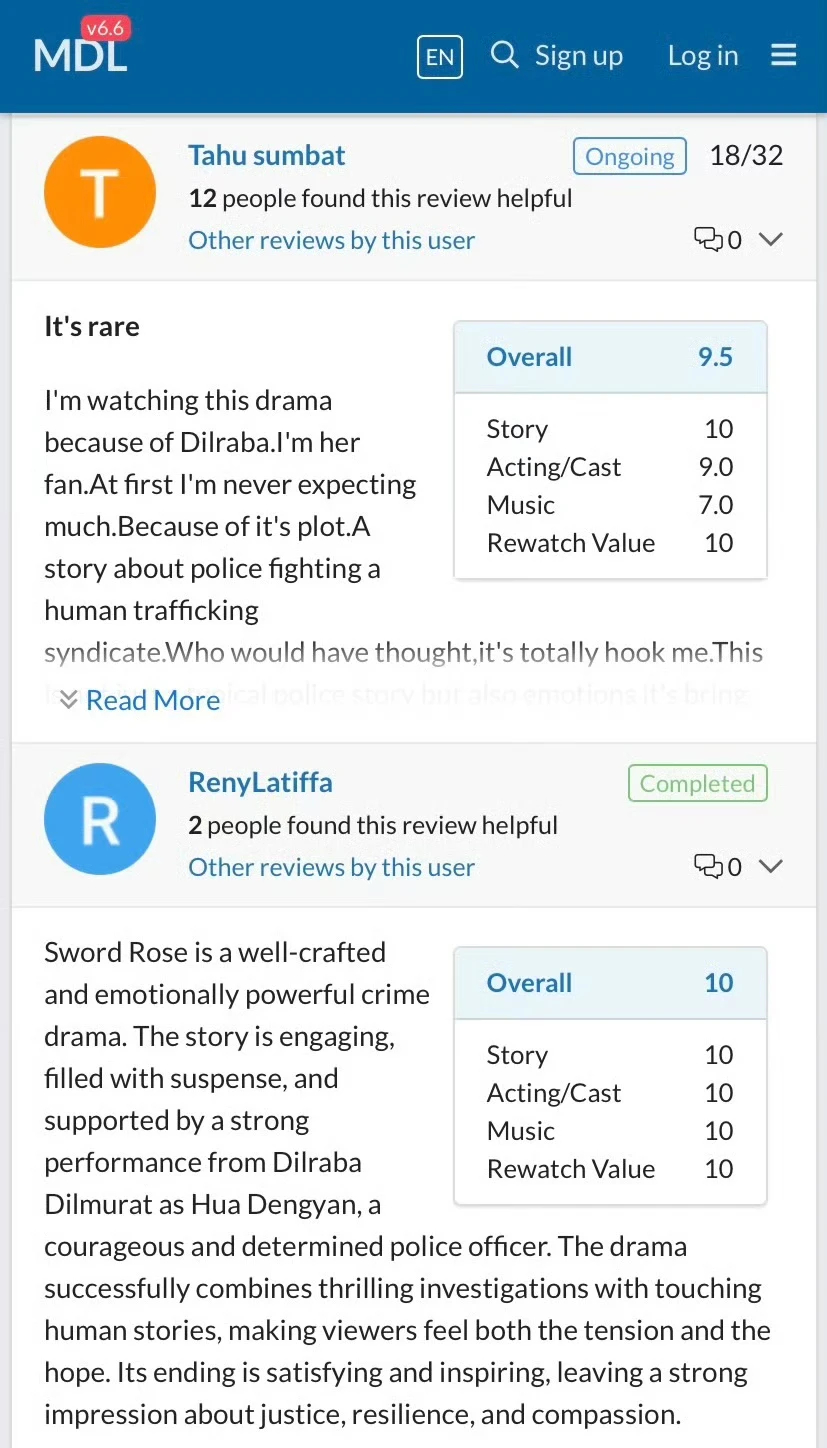Open Tahu sumbat's profile link
The image size is (827, 1448).
pos(266,155)
